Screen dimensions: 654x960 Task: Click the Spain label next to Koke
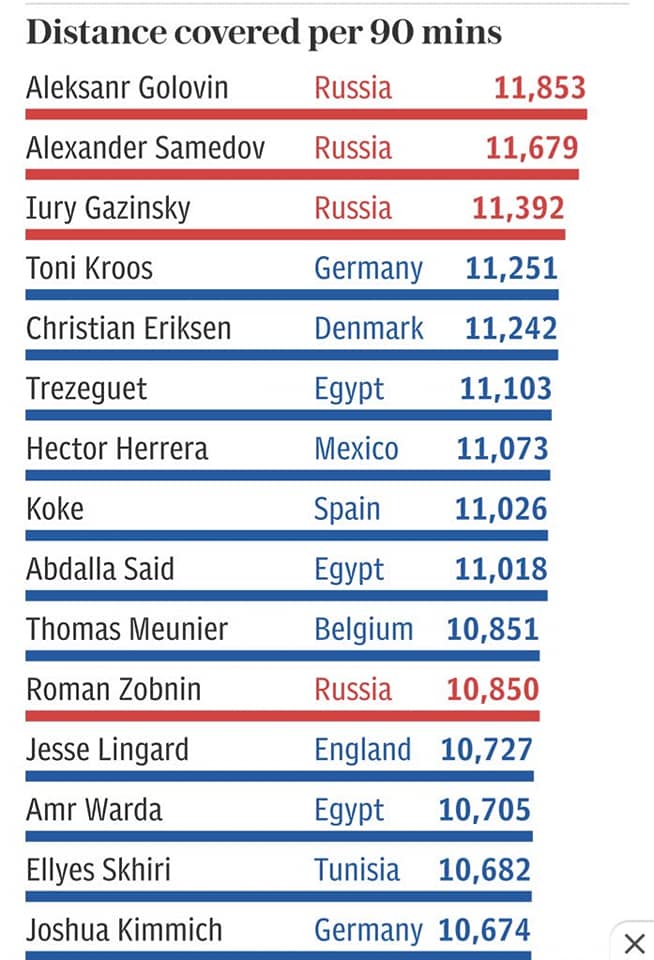(347, 510)
